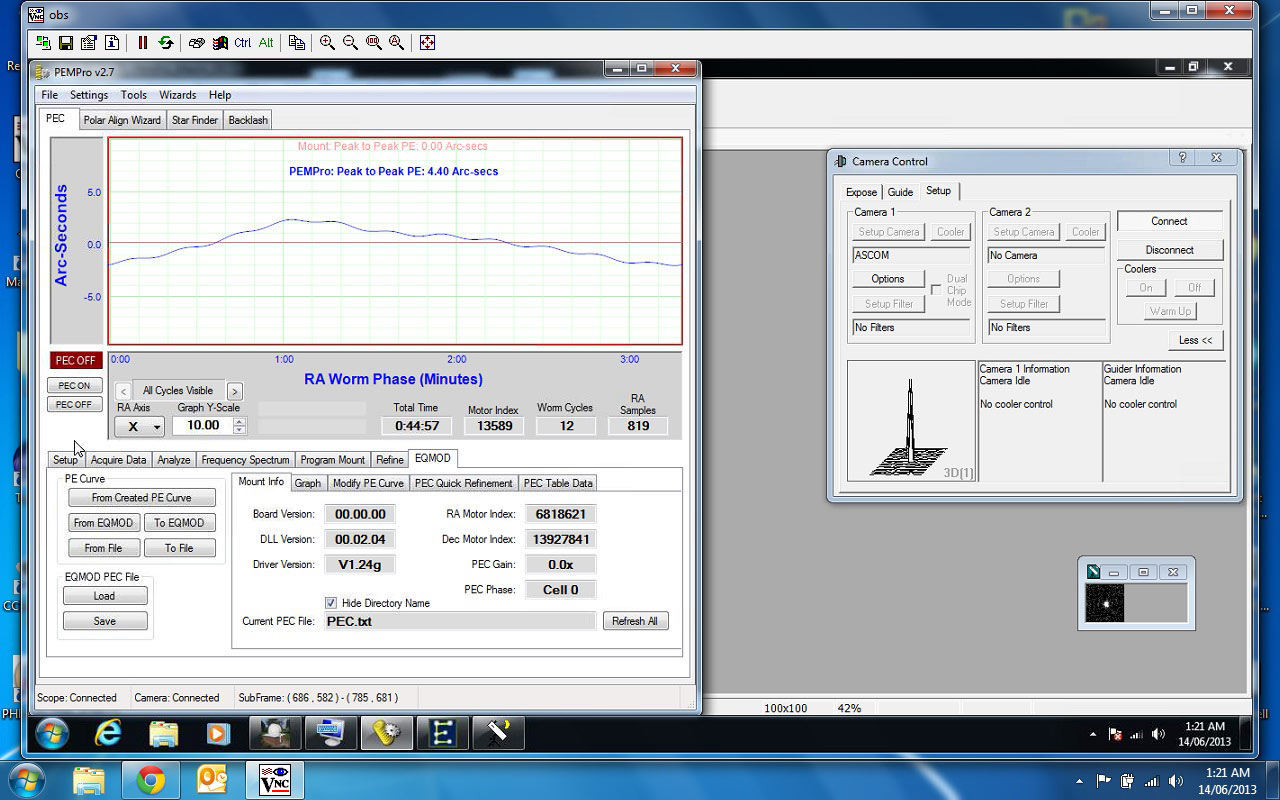
Task: Select the Program Mount tab
Action: 333,460
